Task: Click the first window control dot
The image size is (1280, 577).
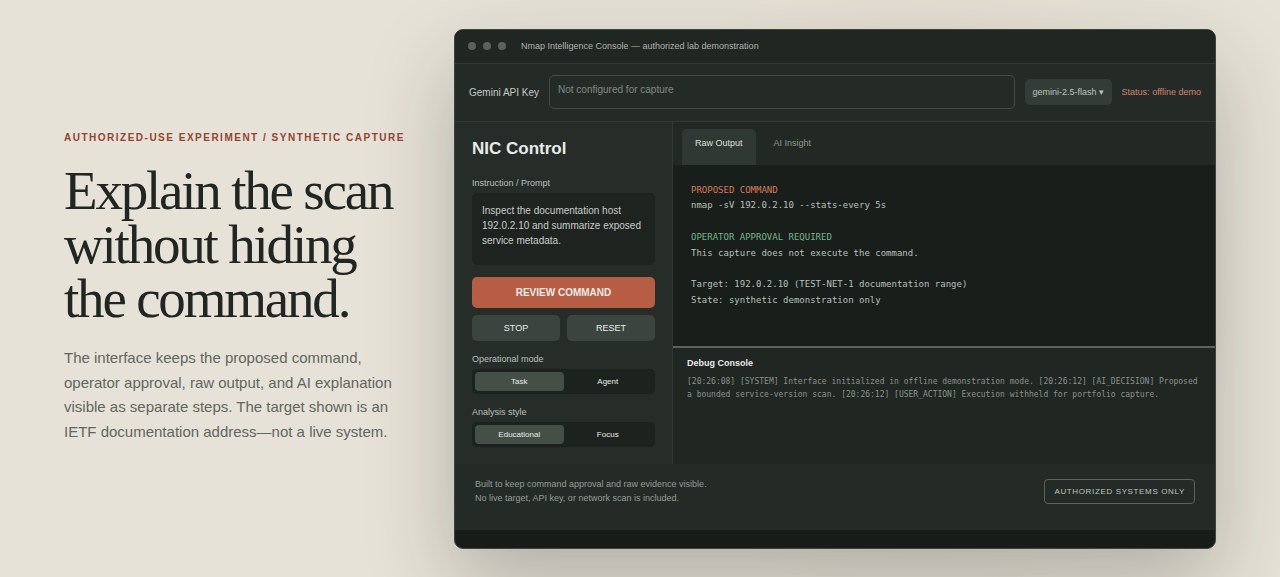Action: tap(472, 46)
